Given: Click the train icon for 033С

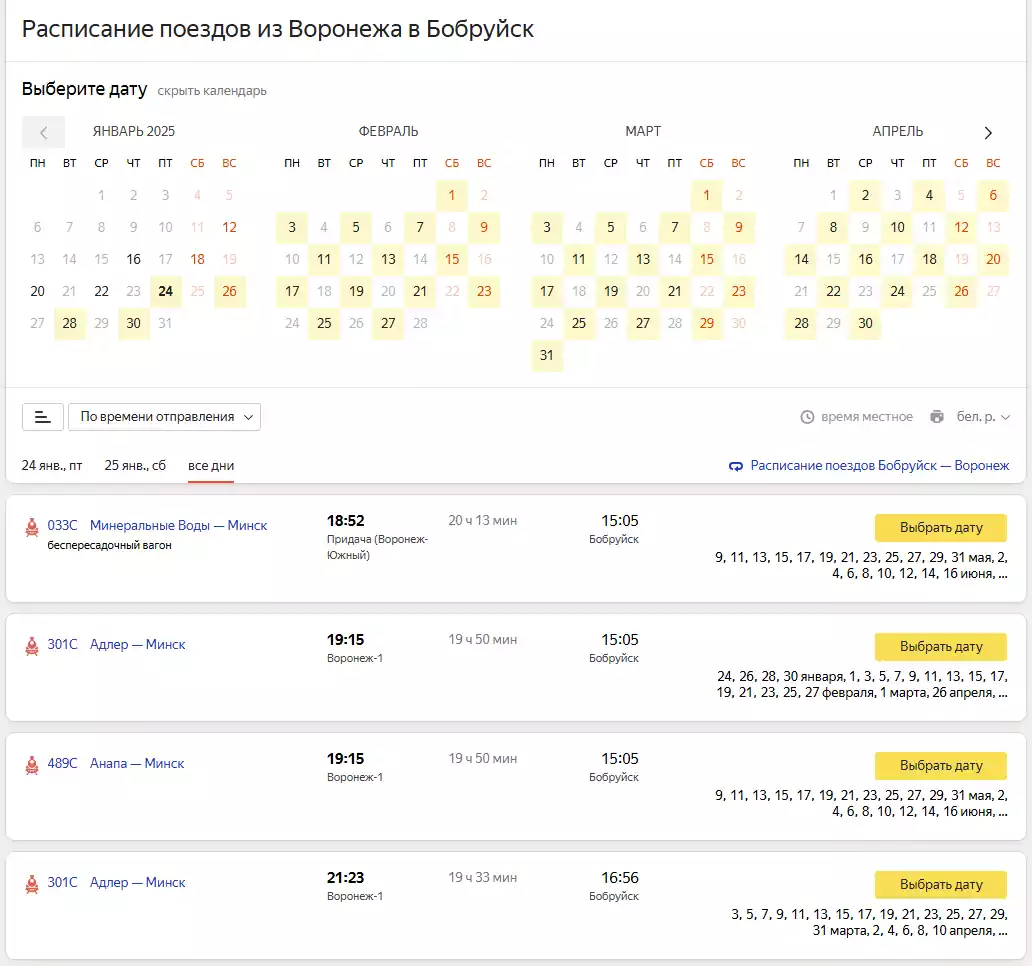Looking at the screenshot, I should click(x=32, y=526).
